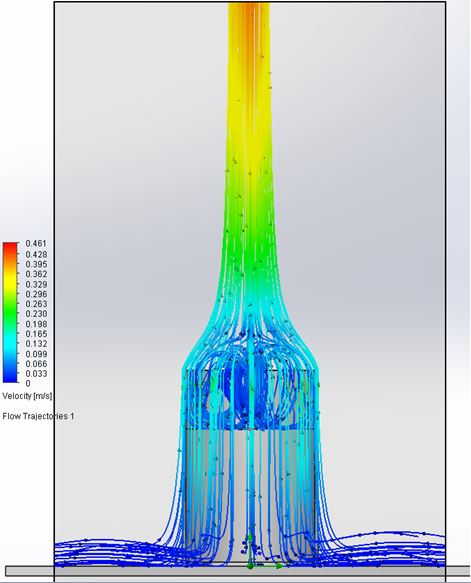Click the 0.165 value in the velocity scale
471x583 pixels.
(36, 334)
